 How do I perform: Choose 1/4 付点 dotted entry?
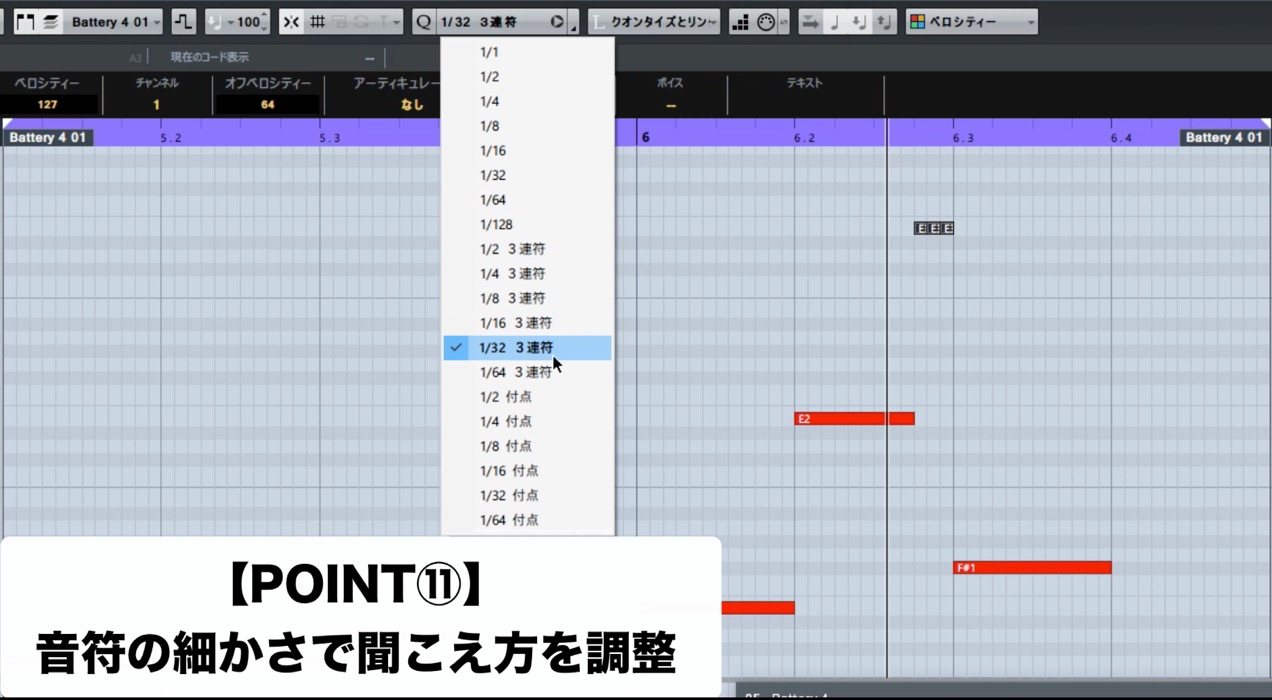point(527,422)
